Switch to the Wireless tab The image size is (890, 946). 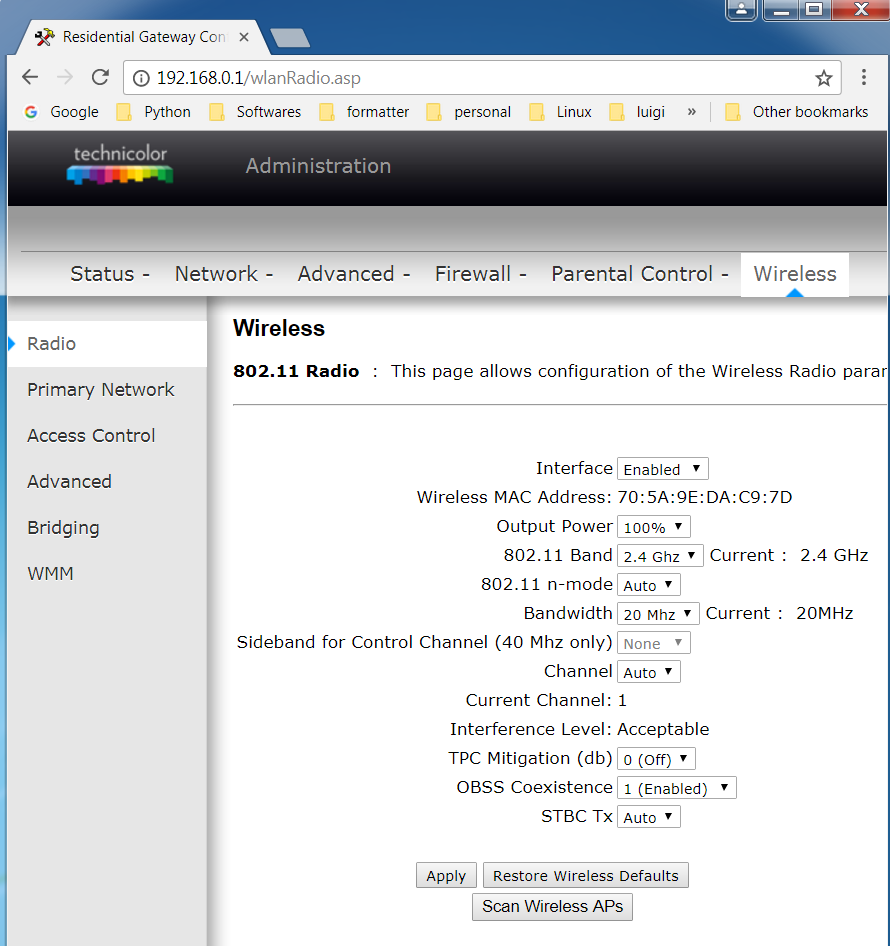(x=794, y=273)
